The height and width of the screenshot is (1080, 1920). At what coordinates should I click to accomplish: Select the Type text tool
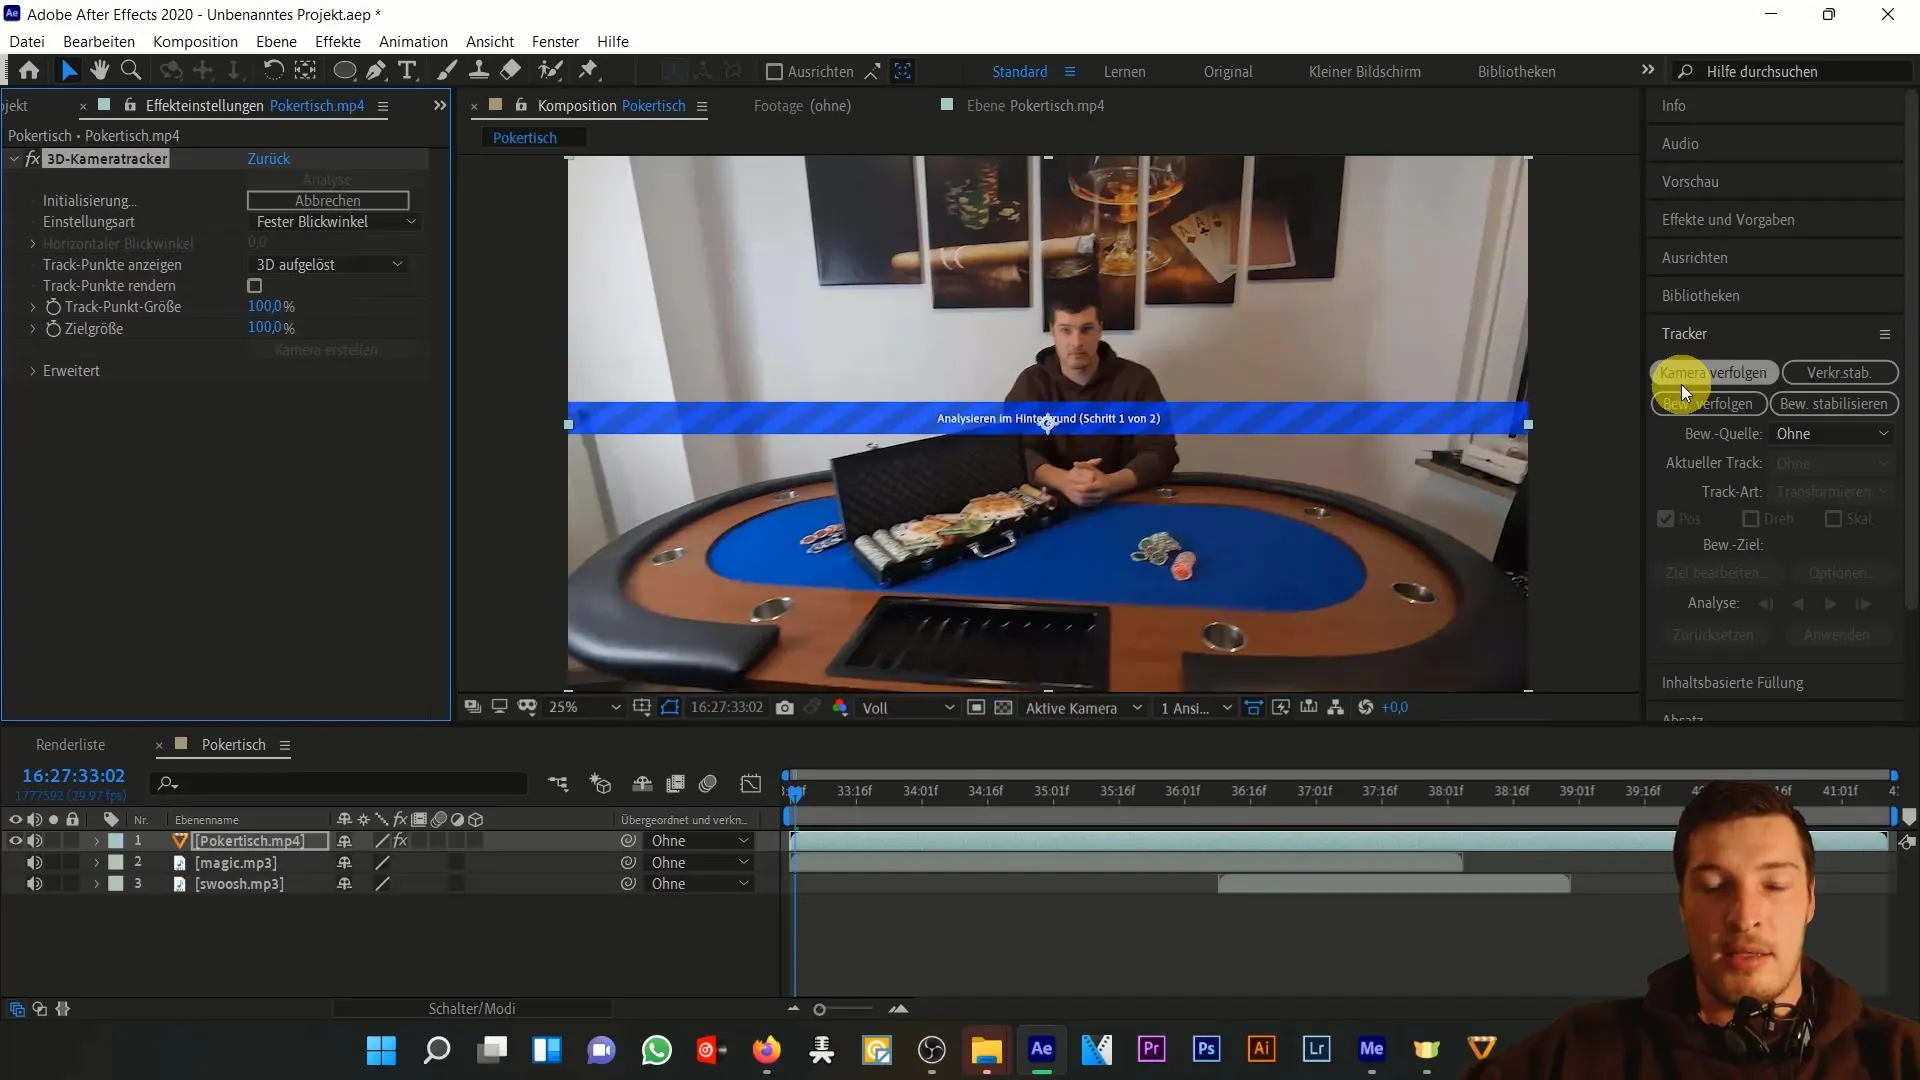pos(407,71)
